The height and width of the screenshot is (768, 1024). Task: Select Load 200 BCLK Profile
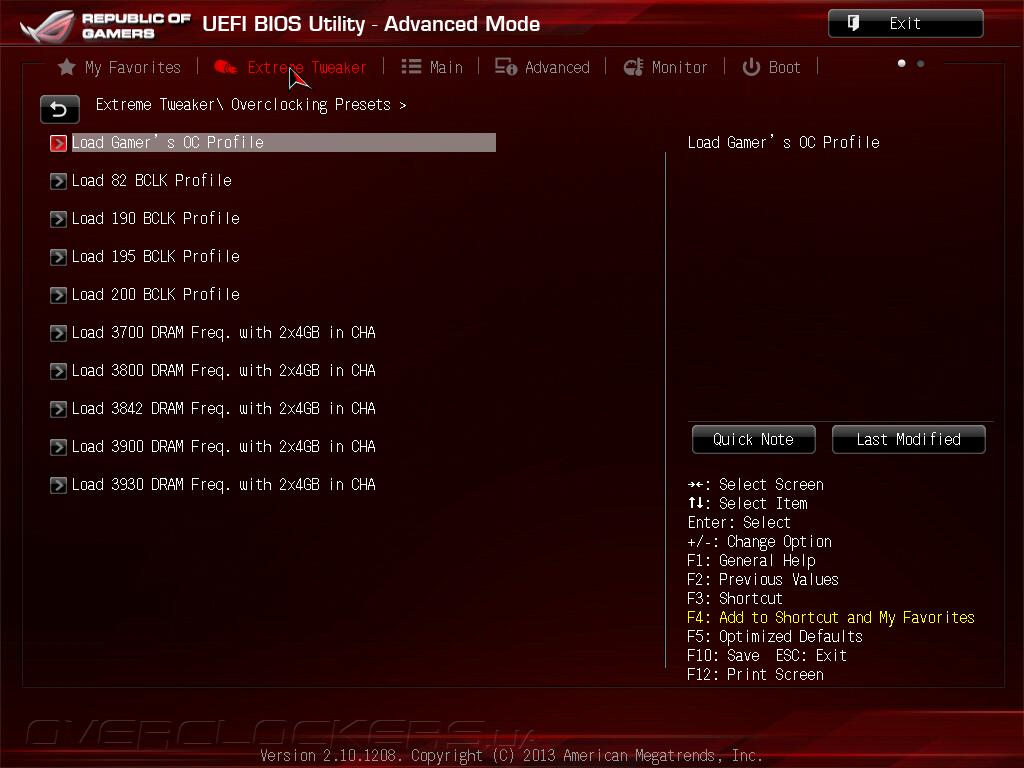155,295
